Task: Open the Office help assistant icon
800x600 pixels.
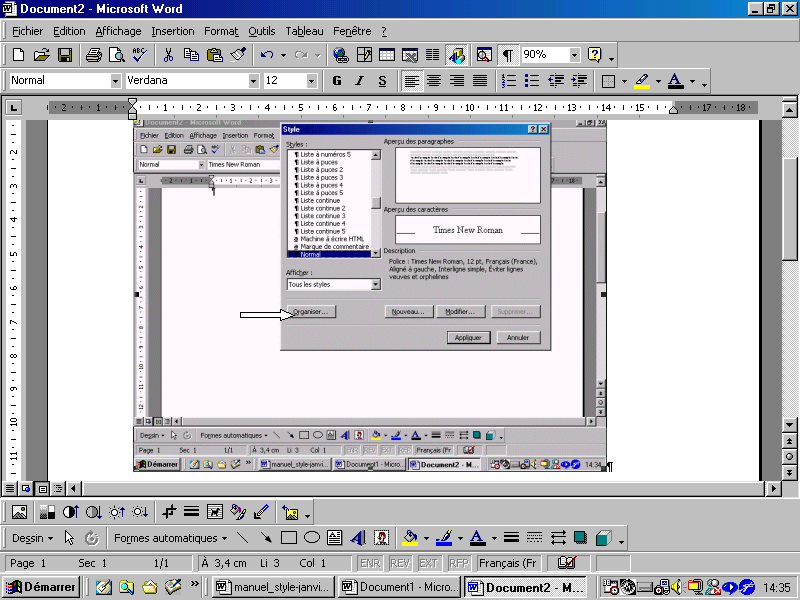Action: [594, 55]
